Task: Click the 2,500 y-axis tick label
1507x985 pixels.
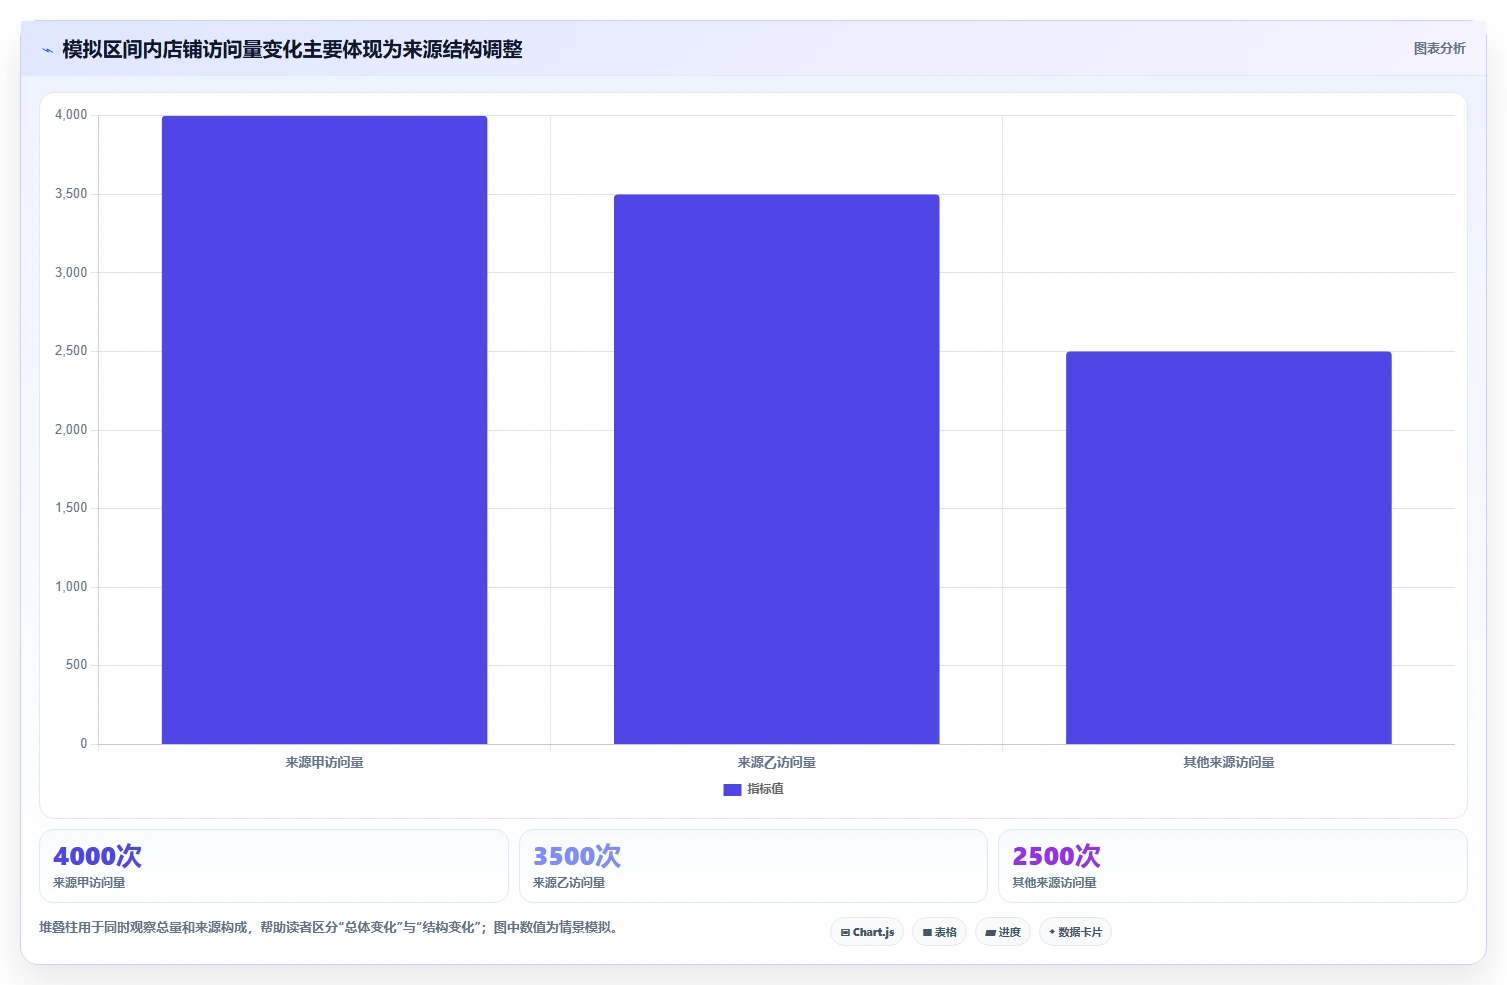Action: 71,351
